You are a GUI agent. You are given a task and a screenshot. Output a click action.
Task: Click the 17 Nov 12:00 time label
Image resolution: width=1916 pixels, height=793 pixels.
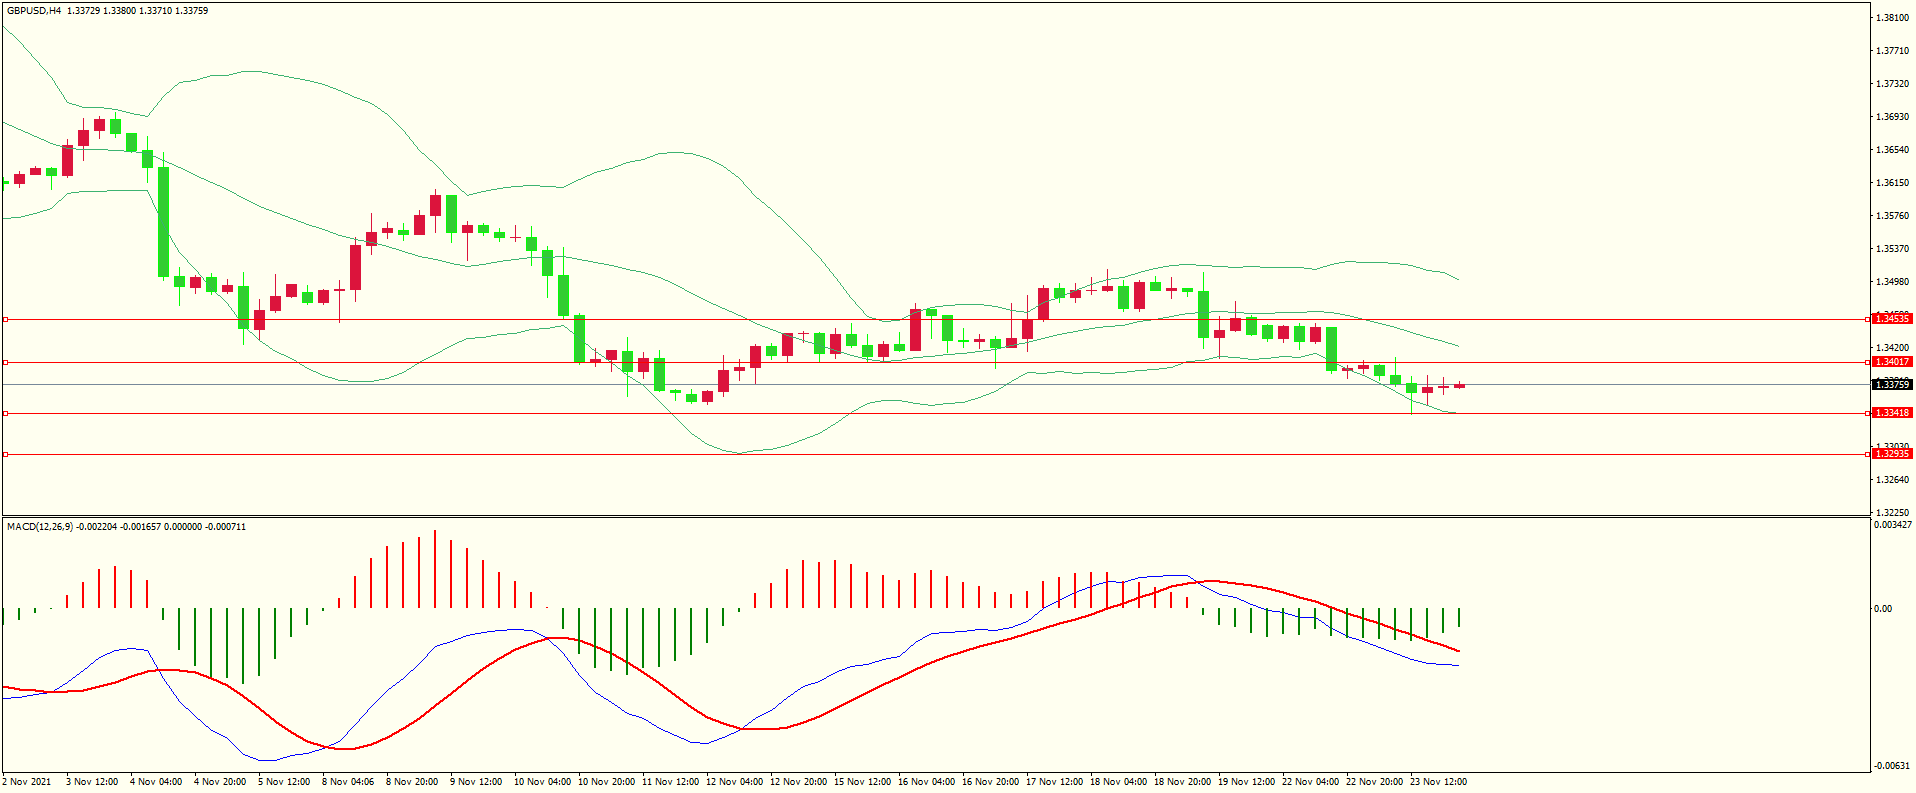1055,782
